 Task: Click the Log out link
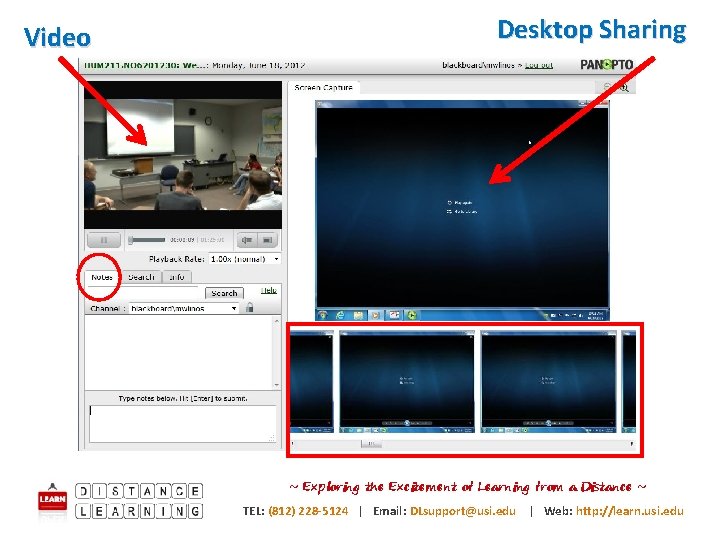tap(539, 65)
